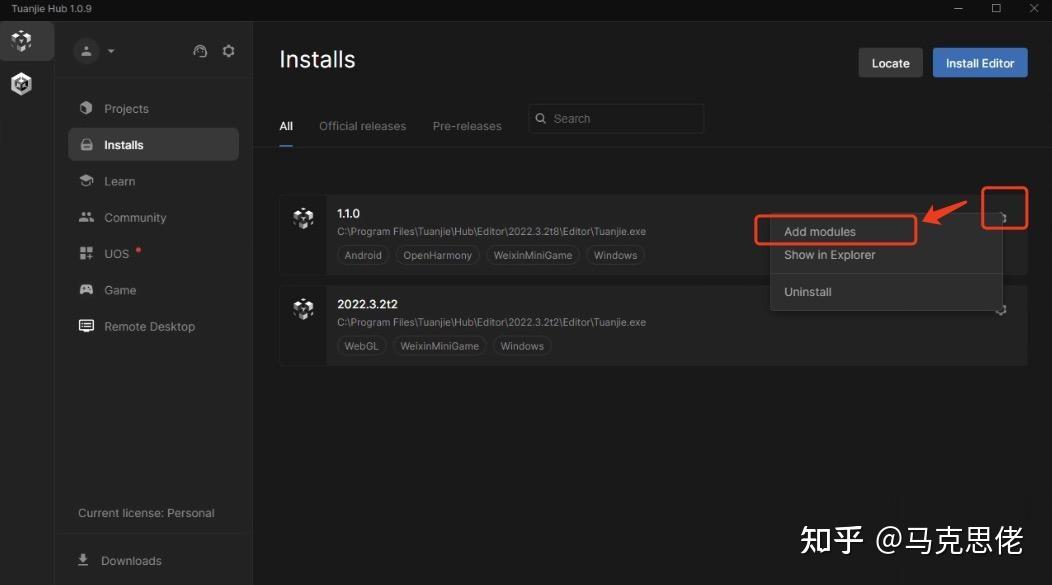Open Hub preferences via the gear icon
Image resolution: width=1052 pixels, height=585 pixels.
coord(228,50)
